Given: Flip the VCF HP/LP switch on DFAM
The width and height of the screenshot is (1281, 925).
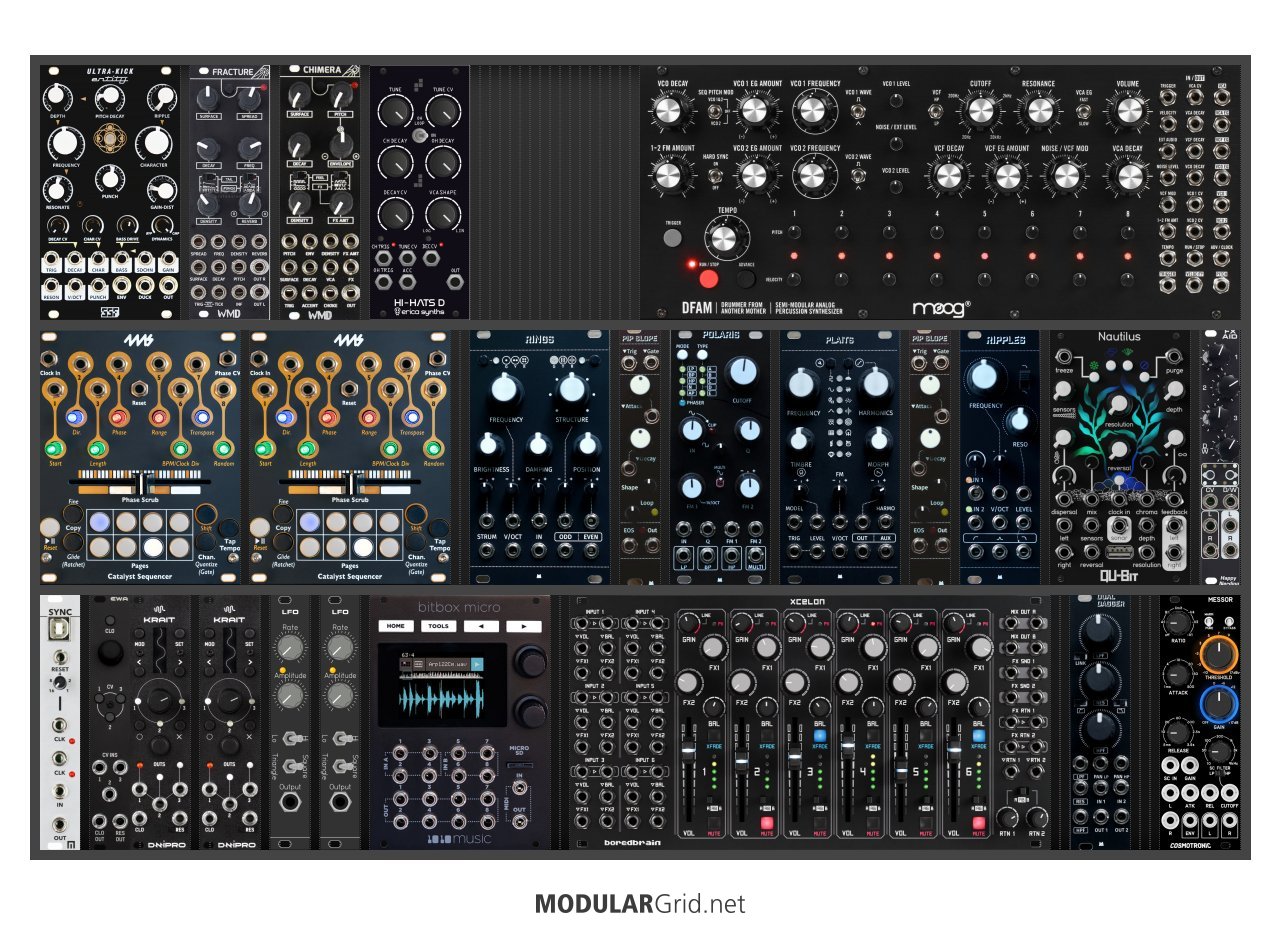Looking at the screenshot, I should coord(936,110).
